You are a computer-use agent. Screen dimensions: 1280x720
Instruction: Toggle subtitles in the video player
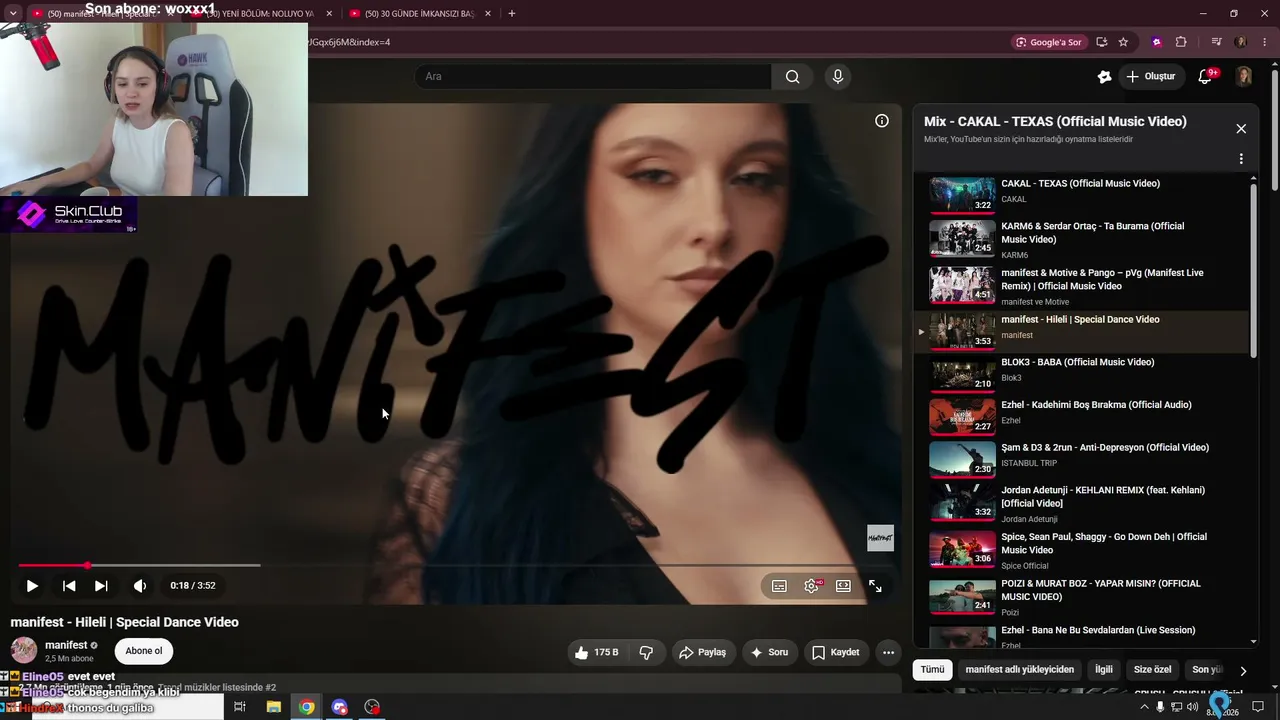(779, 586)
